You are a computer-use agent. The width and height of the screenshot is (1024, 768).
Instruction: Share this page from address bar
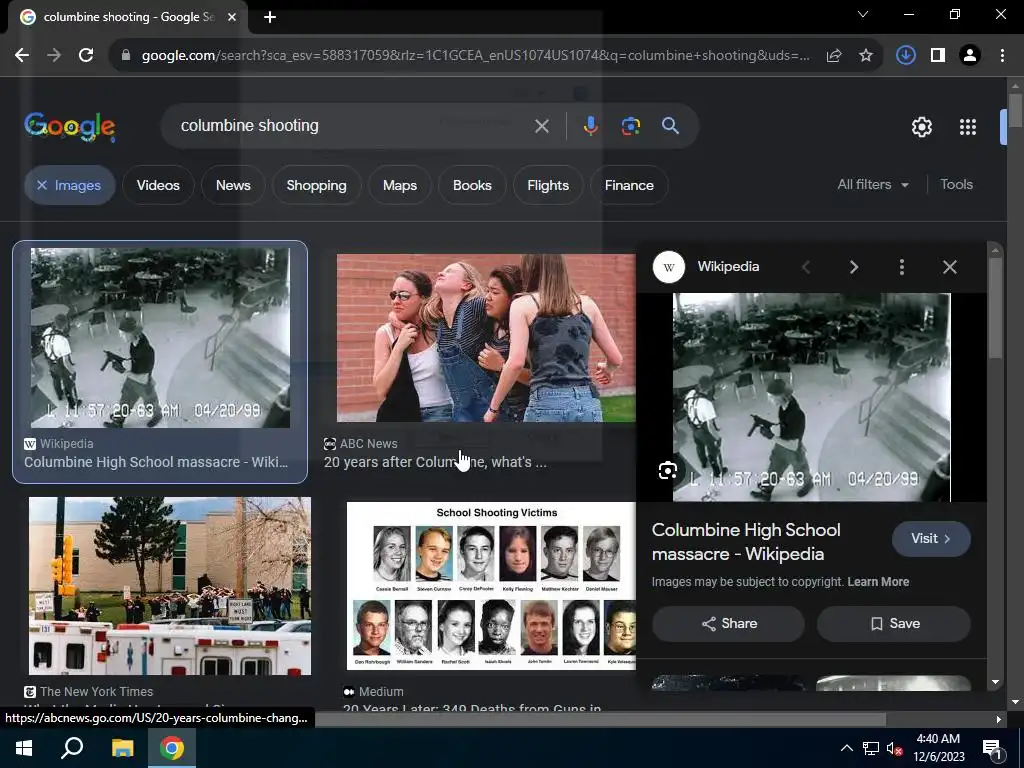point(834,56)
